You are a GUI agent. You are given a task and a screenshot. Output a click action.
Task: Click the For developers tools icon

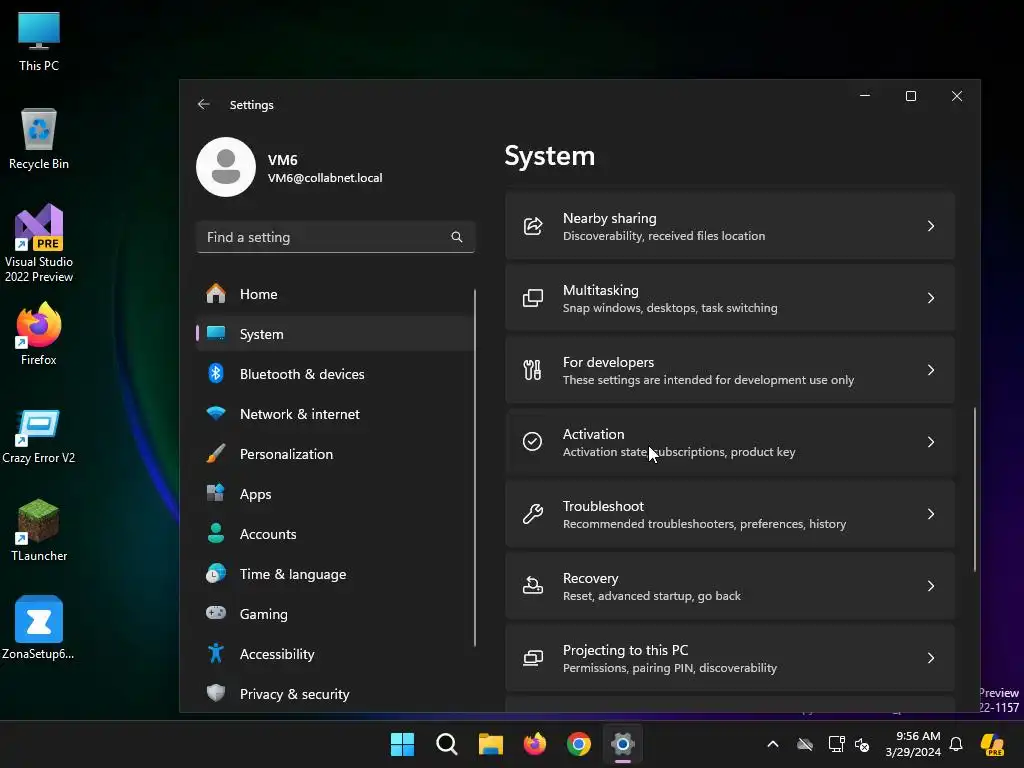[533, 370]
